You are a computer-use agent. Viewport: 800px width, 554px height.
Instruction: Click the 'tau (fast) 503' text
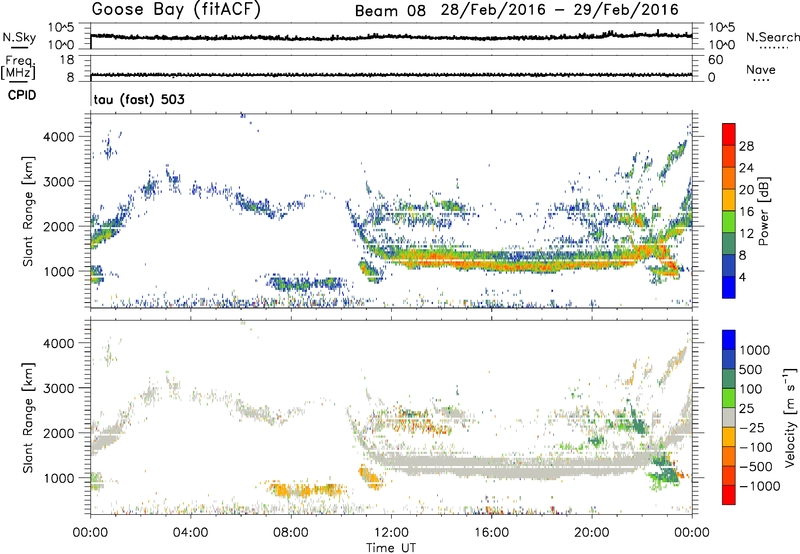pyautogui.click(x=139, y=99)
